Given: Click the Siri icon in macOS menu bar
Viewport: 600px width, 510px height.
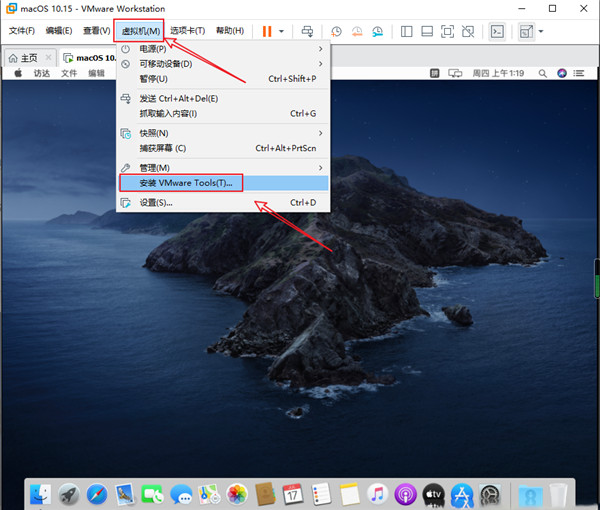Looking at the screenshot, I should pos(562,73).
